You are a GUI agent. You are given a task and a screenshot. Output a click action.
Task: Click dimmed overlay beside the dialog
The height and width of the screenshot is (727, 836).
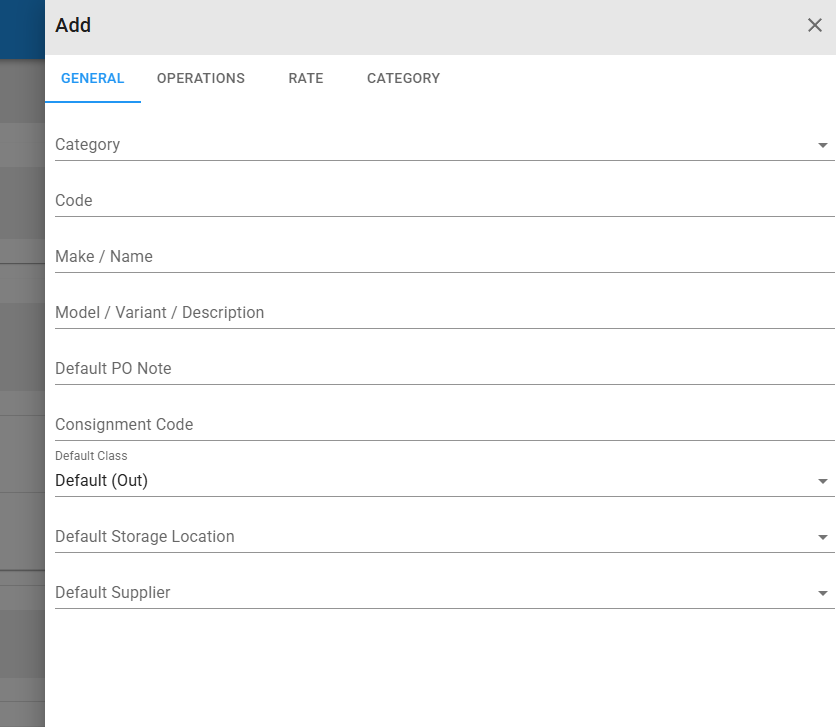coord(22,373)
